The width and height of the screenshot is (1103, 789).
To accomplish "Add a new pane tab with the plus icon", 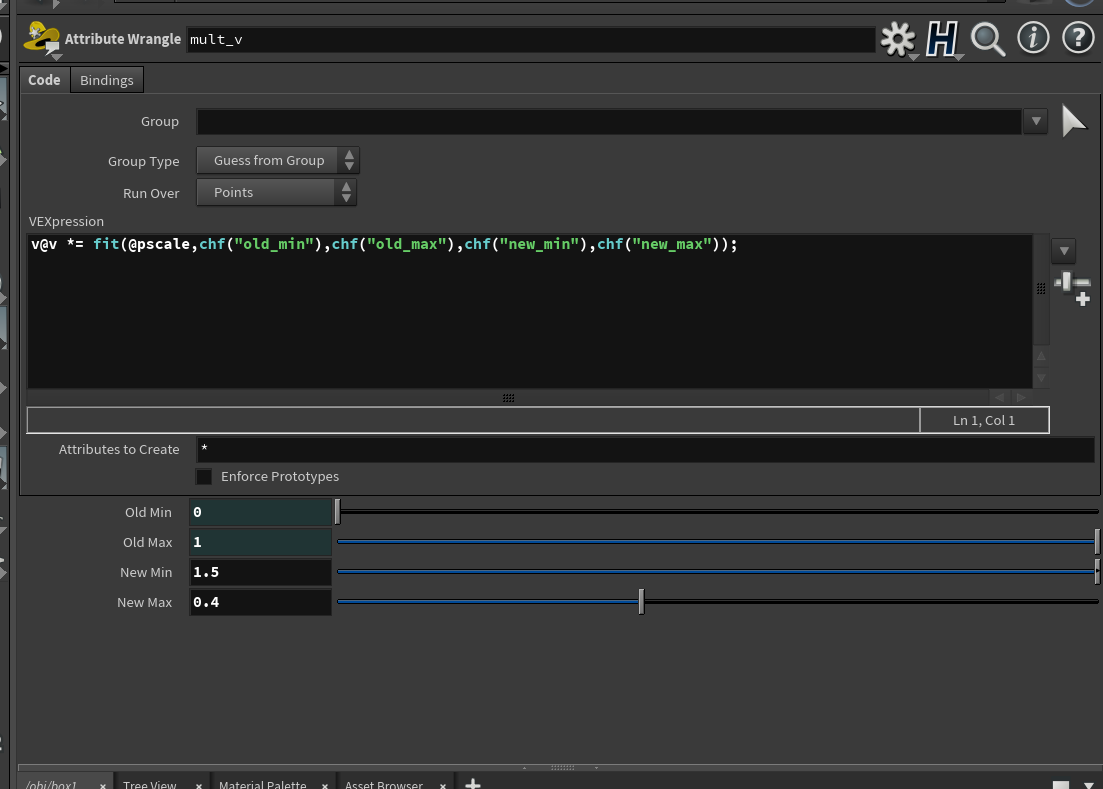I will tap(473, 783).
